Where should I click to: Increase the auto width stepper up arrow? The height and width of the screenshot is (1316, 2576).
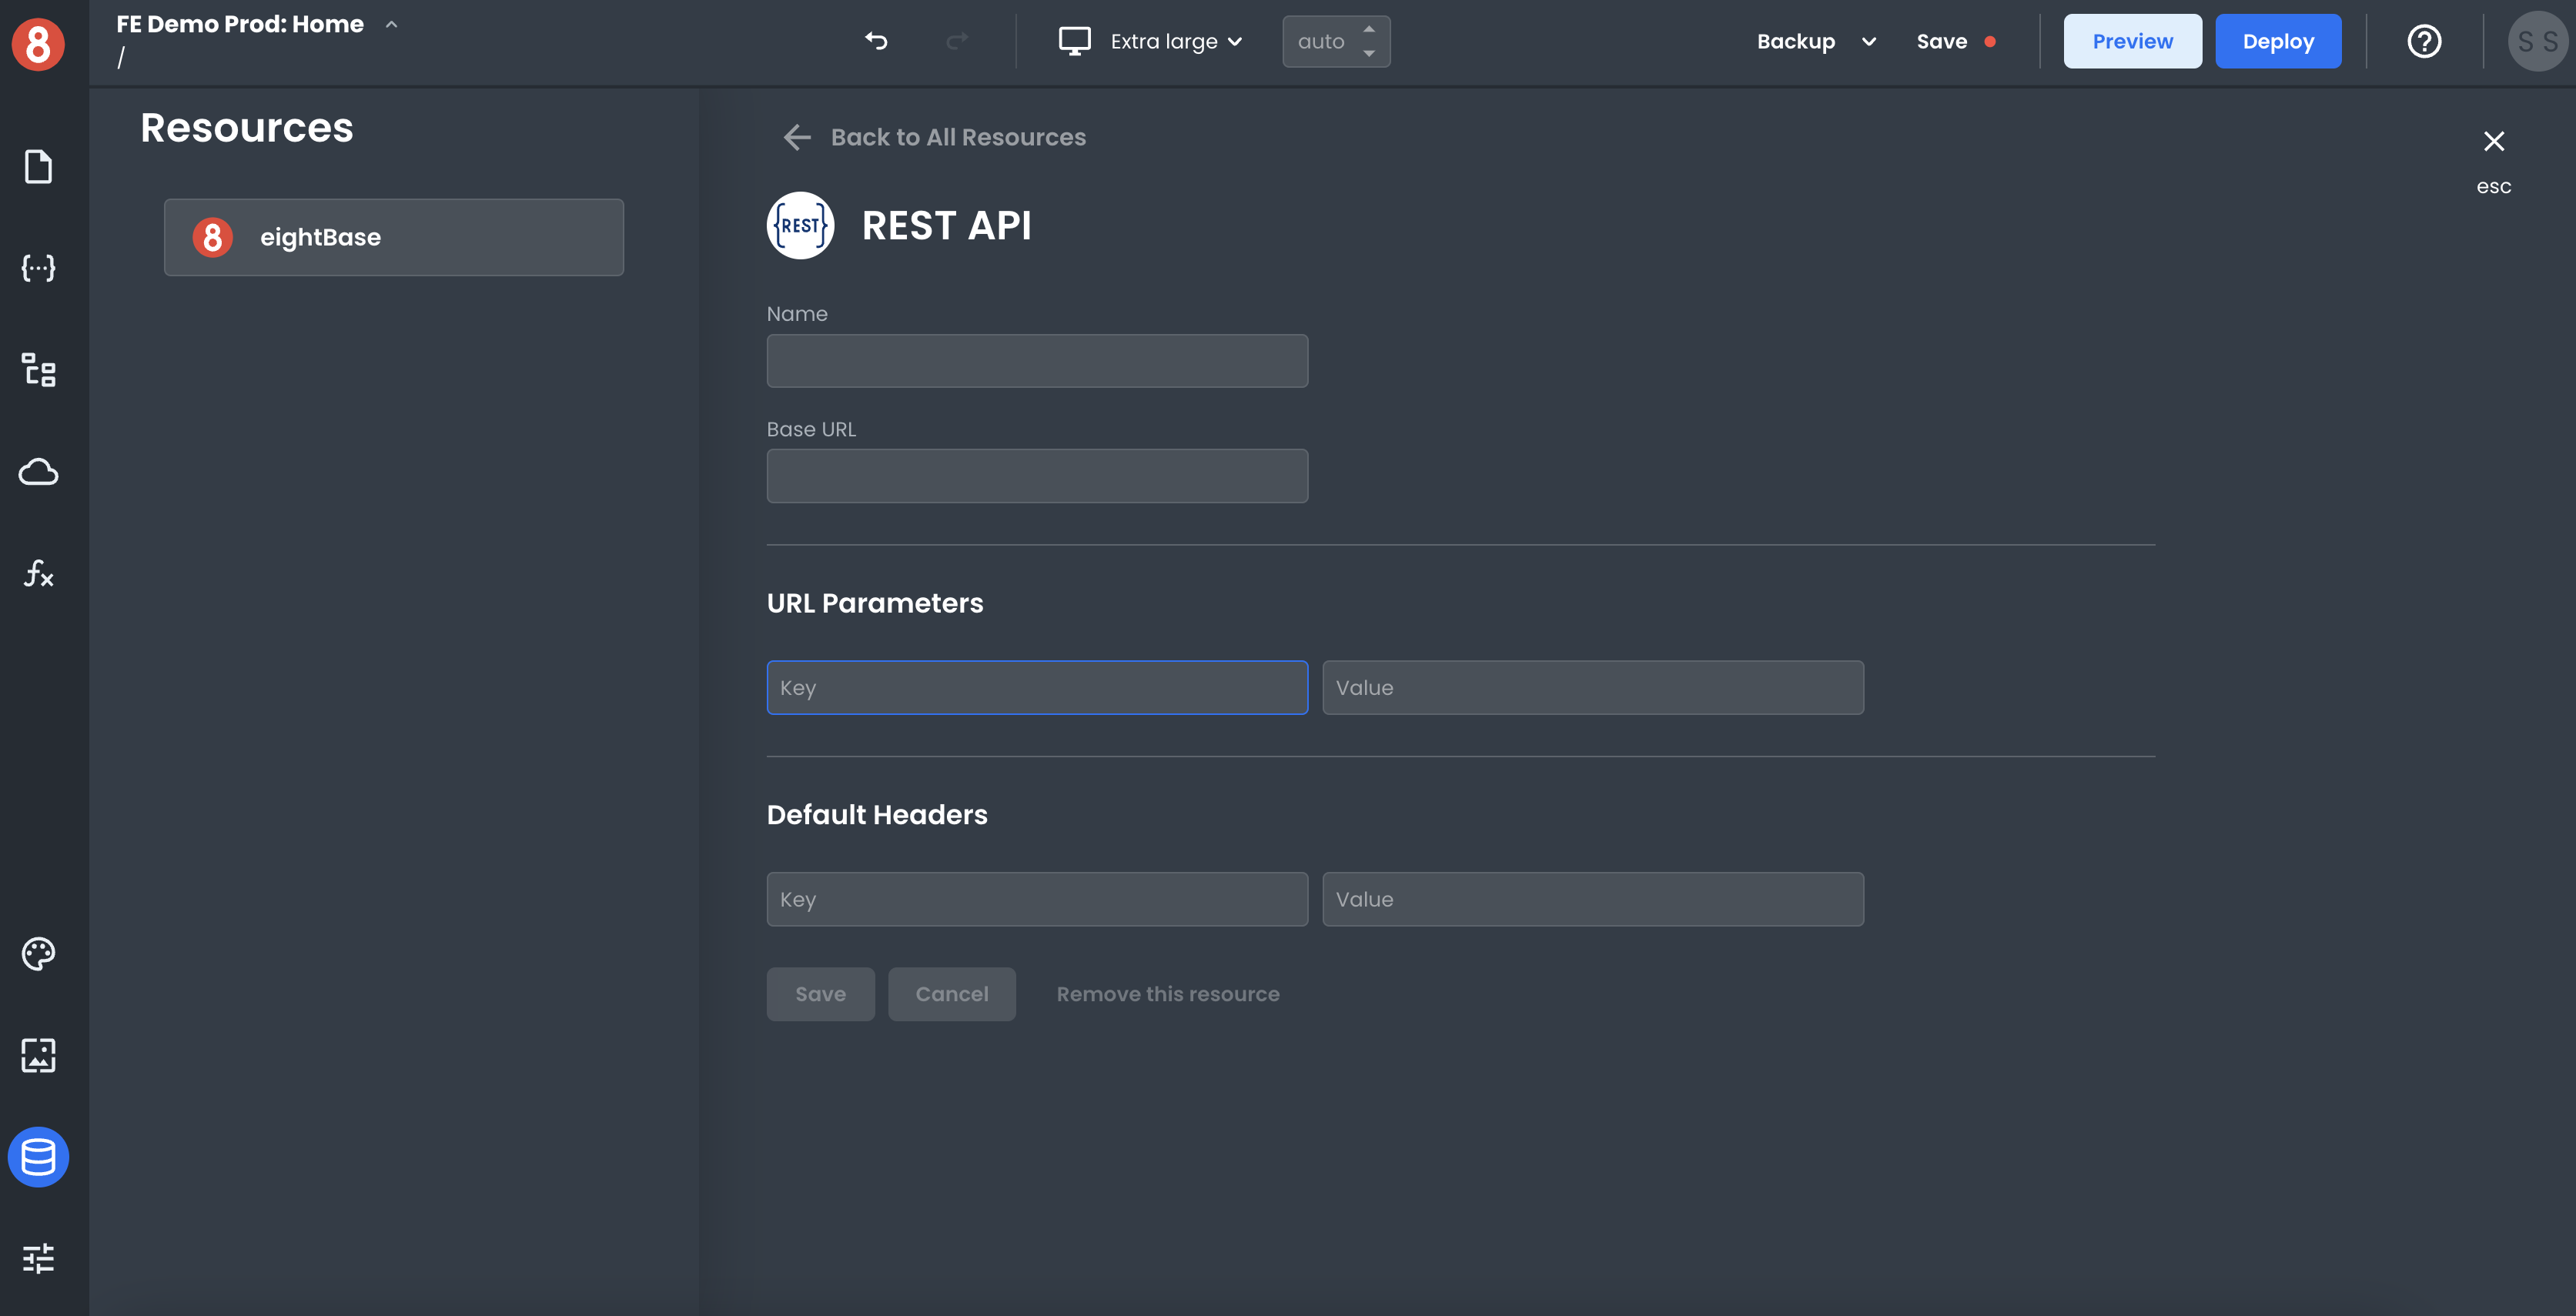point(1369,29)
